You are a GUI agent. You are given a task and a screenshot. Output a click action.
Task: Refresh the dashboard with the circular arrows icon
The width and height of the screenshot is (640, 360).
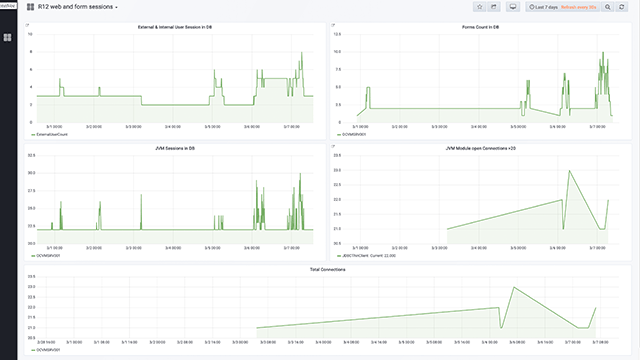pyautogui.click(x=622, y=7)
